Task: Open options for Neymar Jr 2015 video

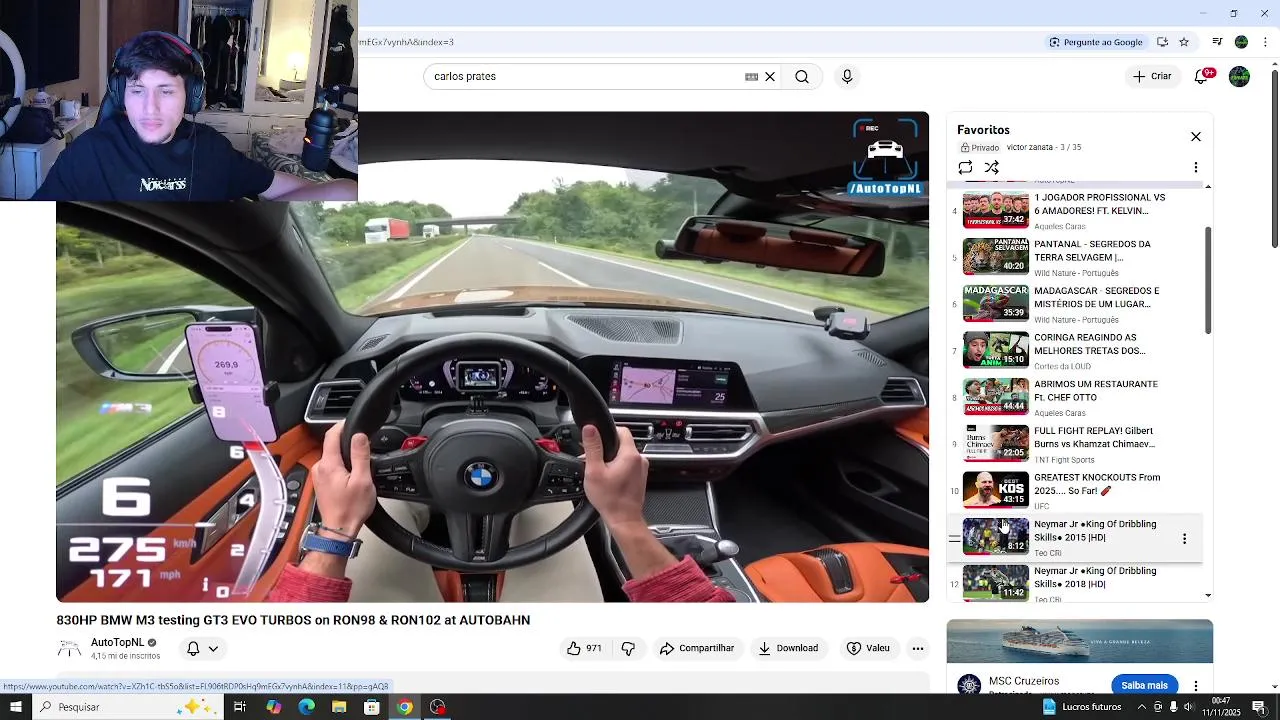Action: click(1185, 538)
